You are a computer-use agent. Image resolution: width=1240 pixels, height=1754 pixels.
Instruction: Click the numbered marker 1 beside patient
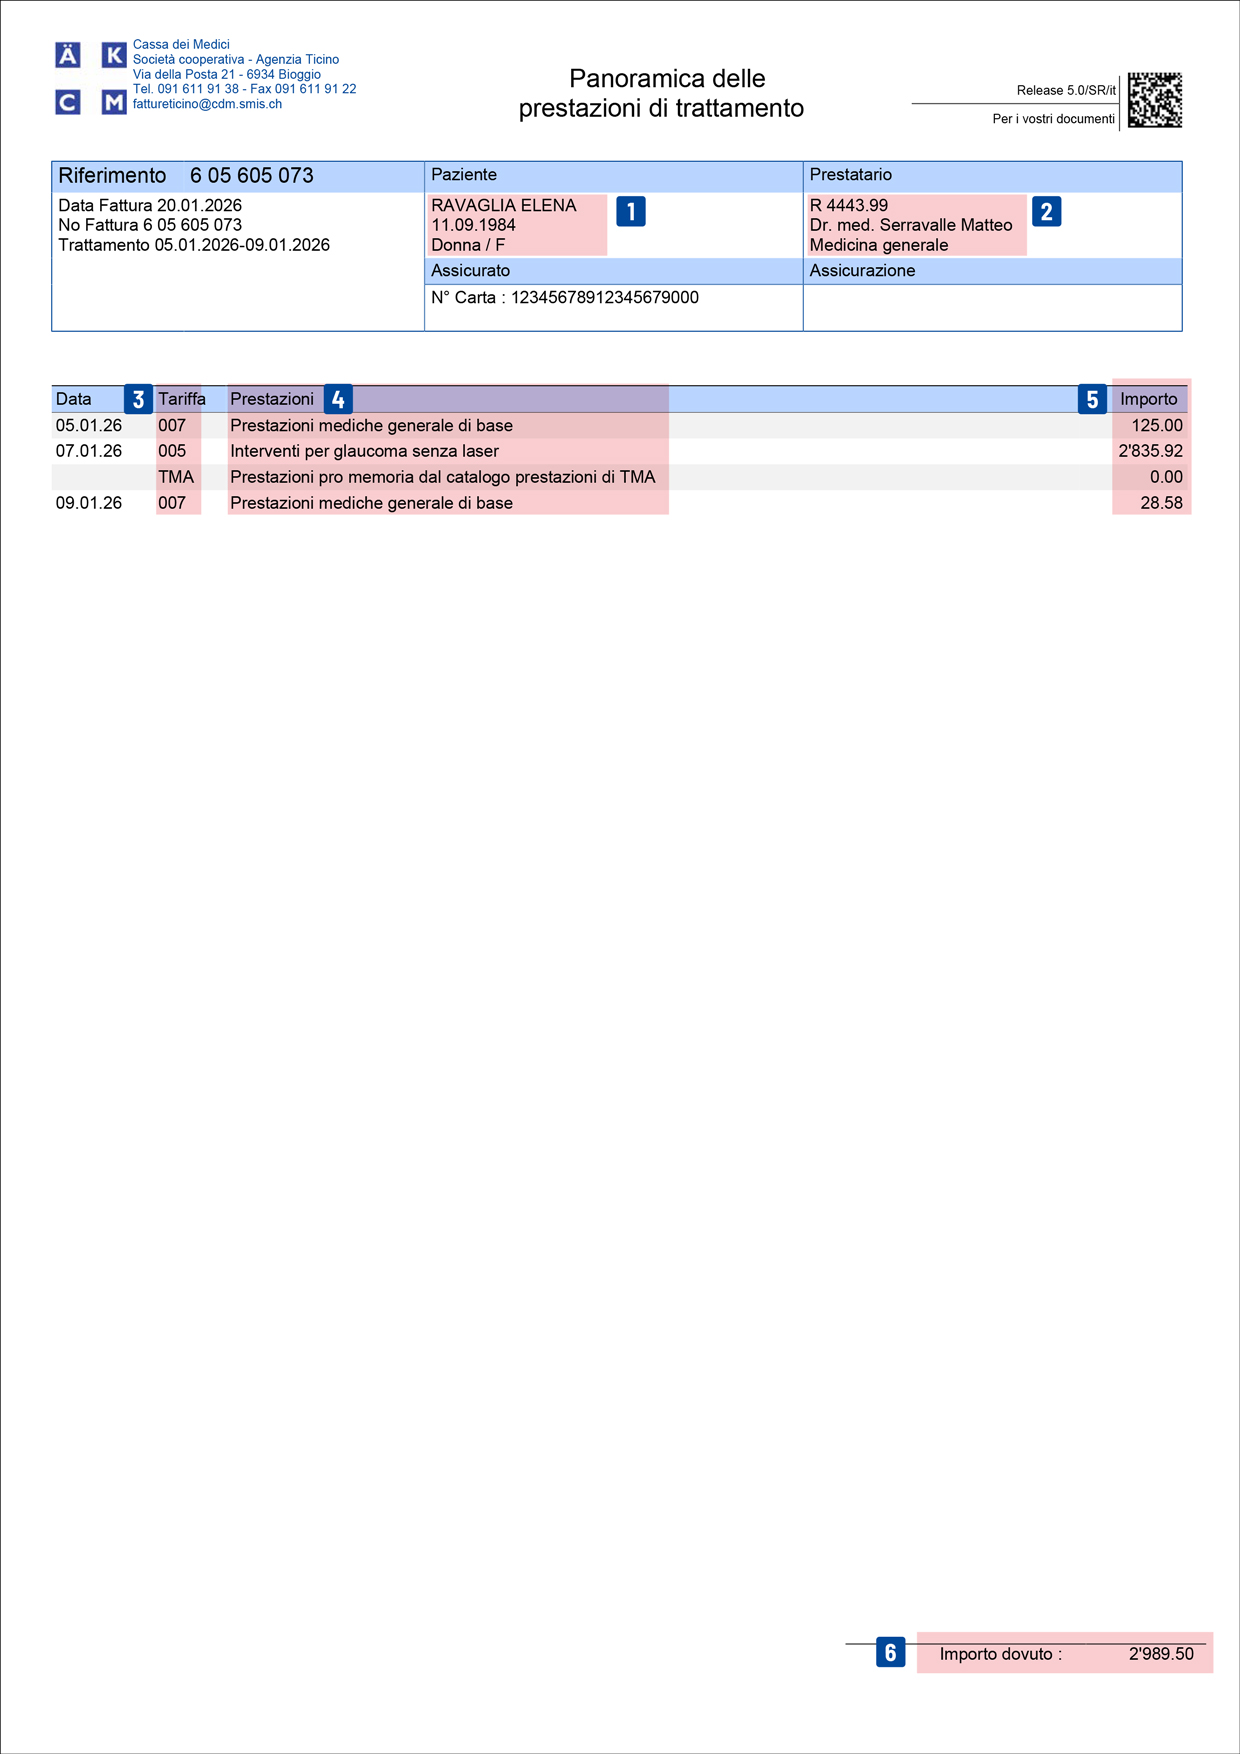630,212
